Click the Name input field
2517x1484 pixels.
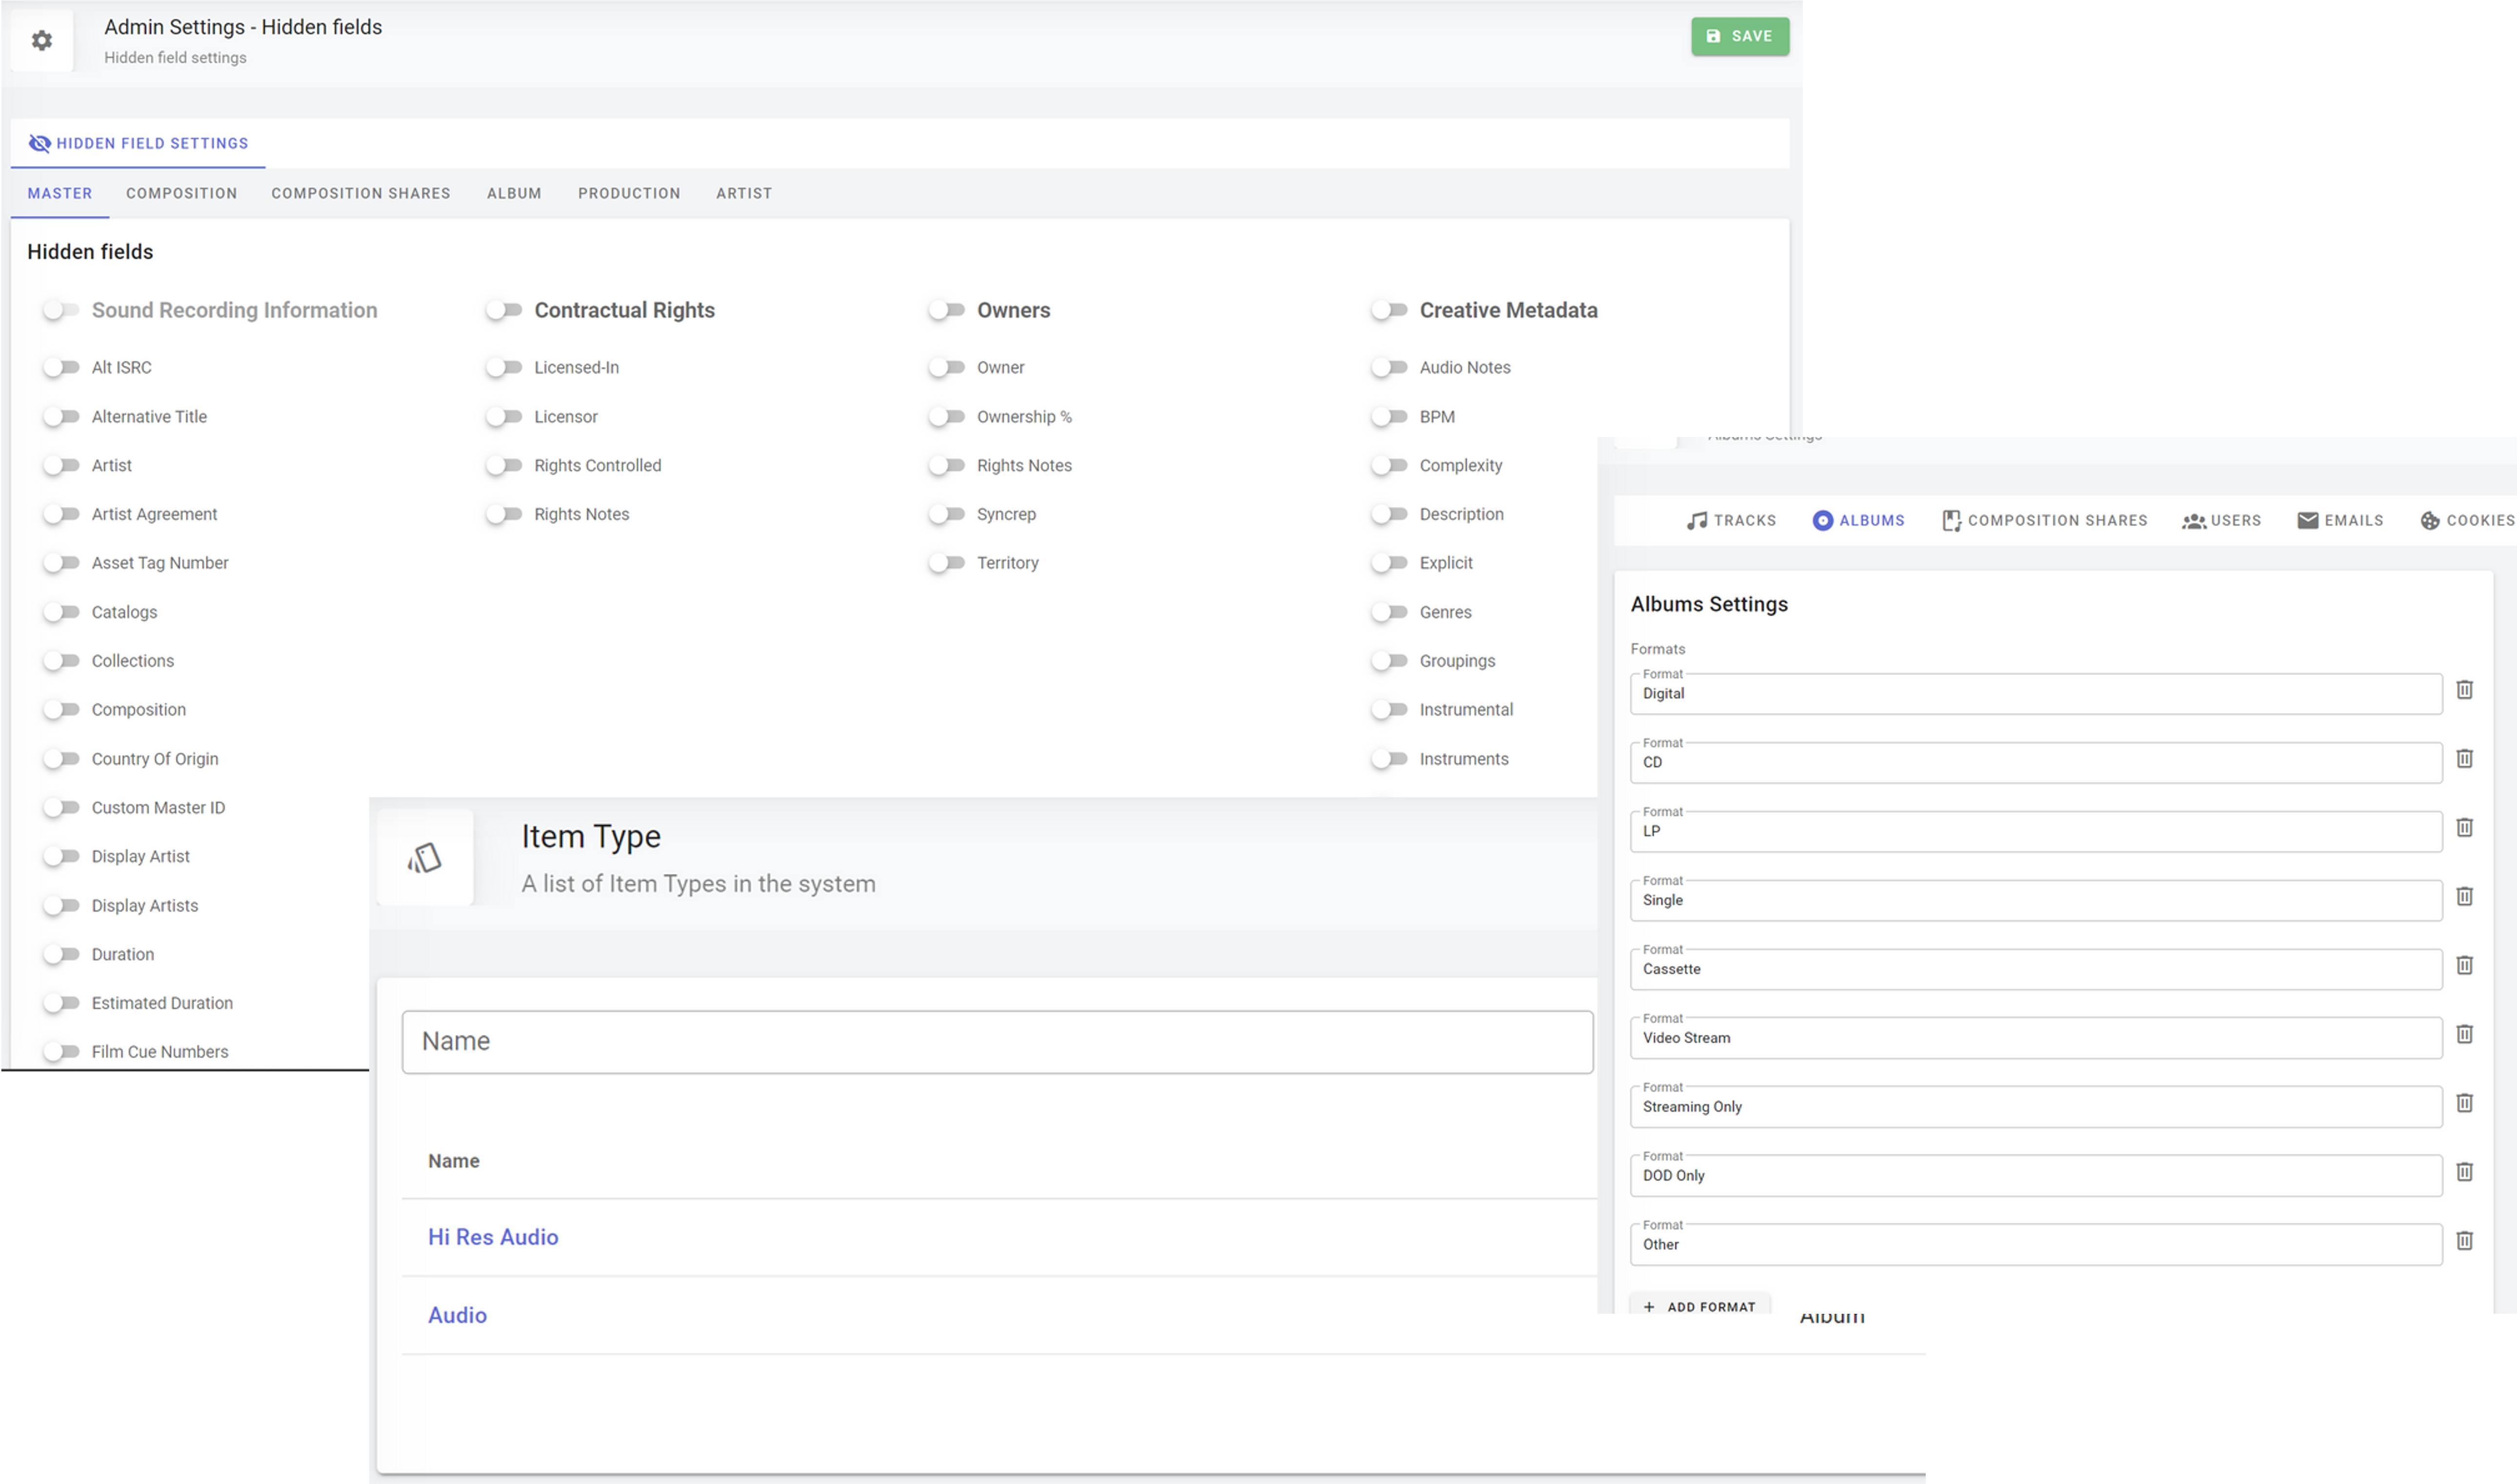pos(997,1042)
